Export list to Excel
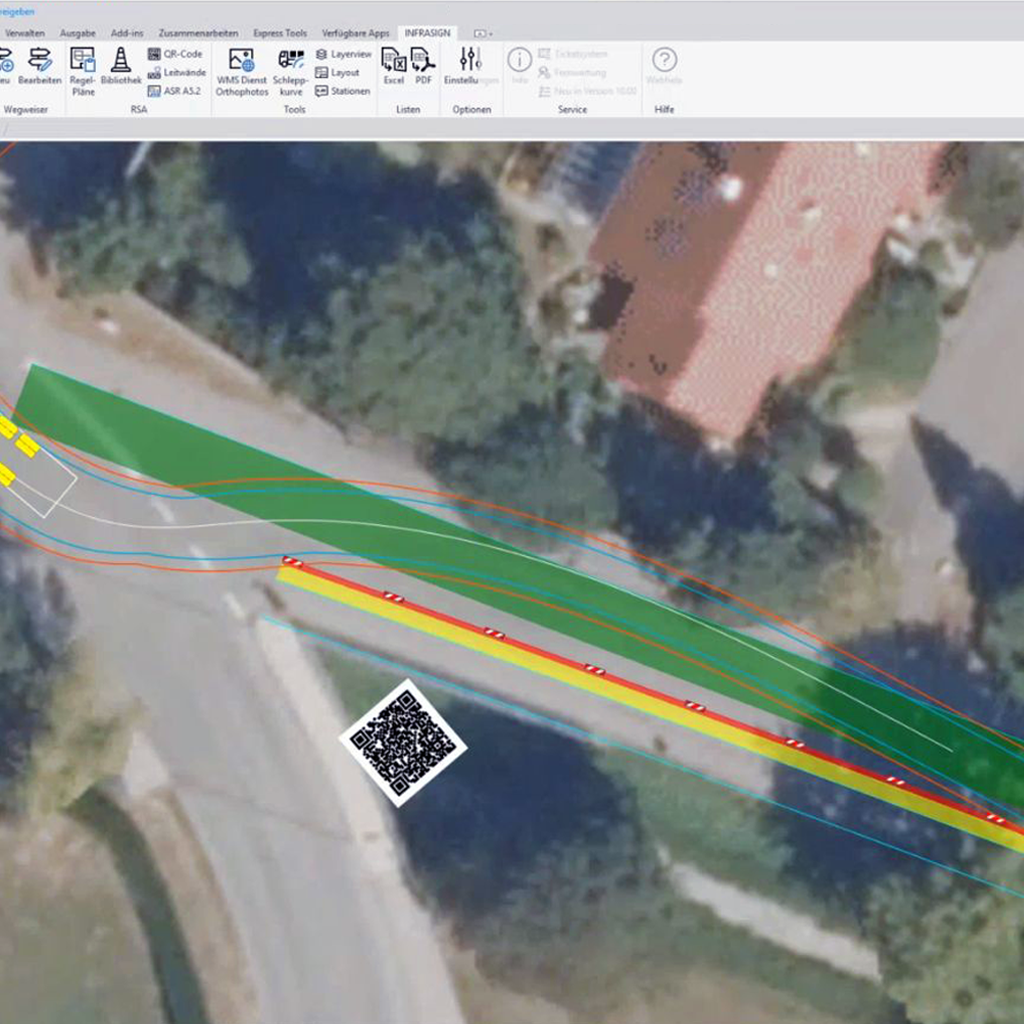1024x1024 pixels. pos(394,68)
